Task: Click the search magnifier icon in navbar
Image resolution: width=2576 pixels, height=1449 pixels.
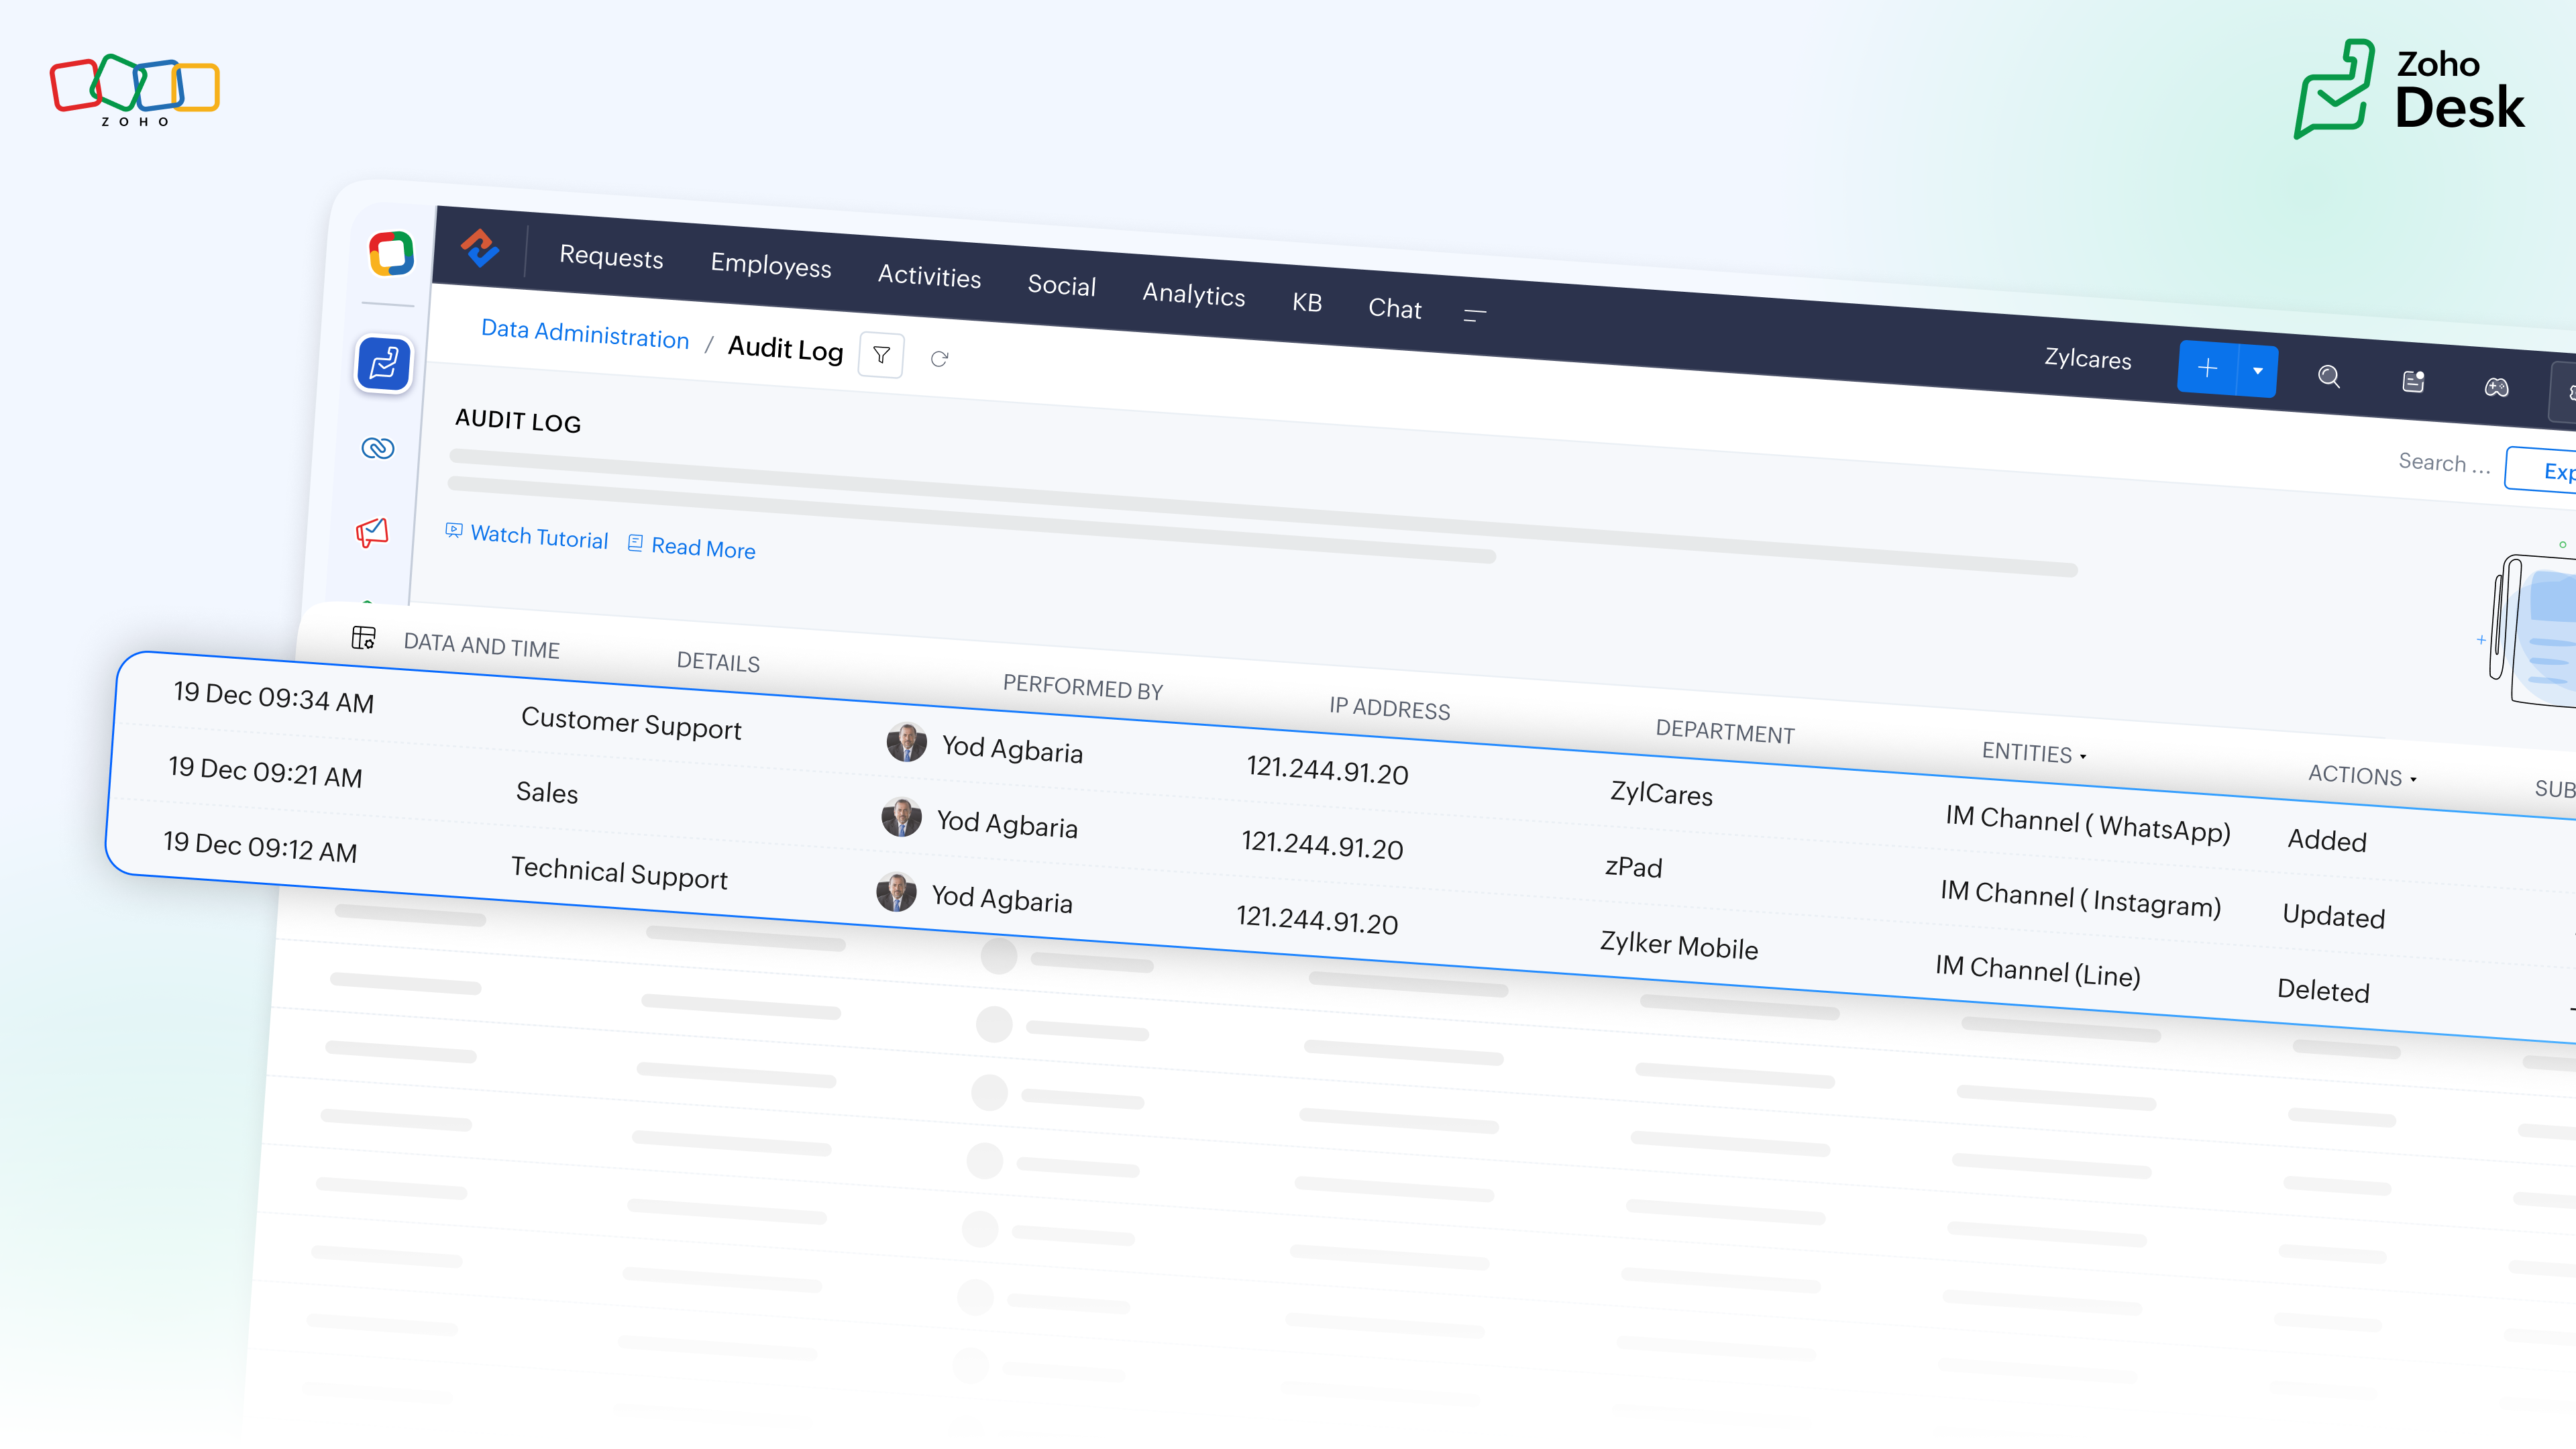Action: coord(2329,376)
